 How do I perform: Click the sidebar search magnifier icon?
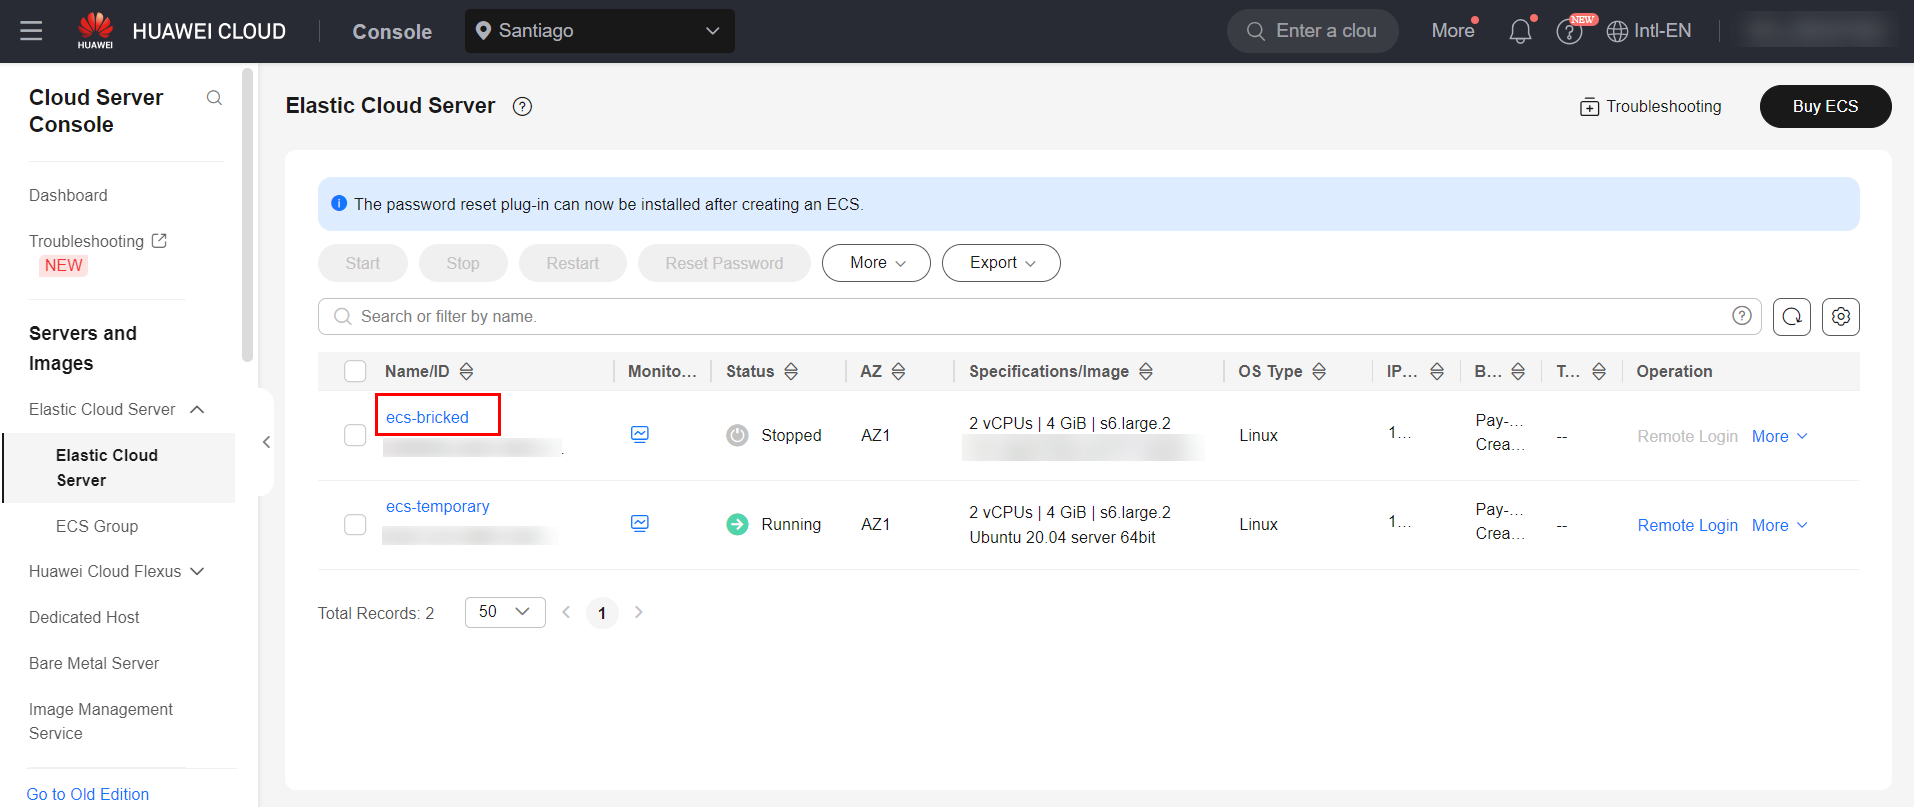tap(214, 98)
